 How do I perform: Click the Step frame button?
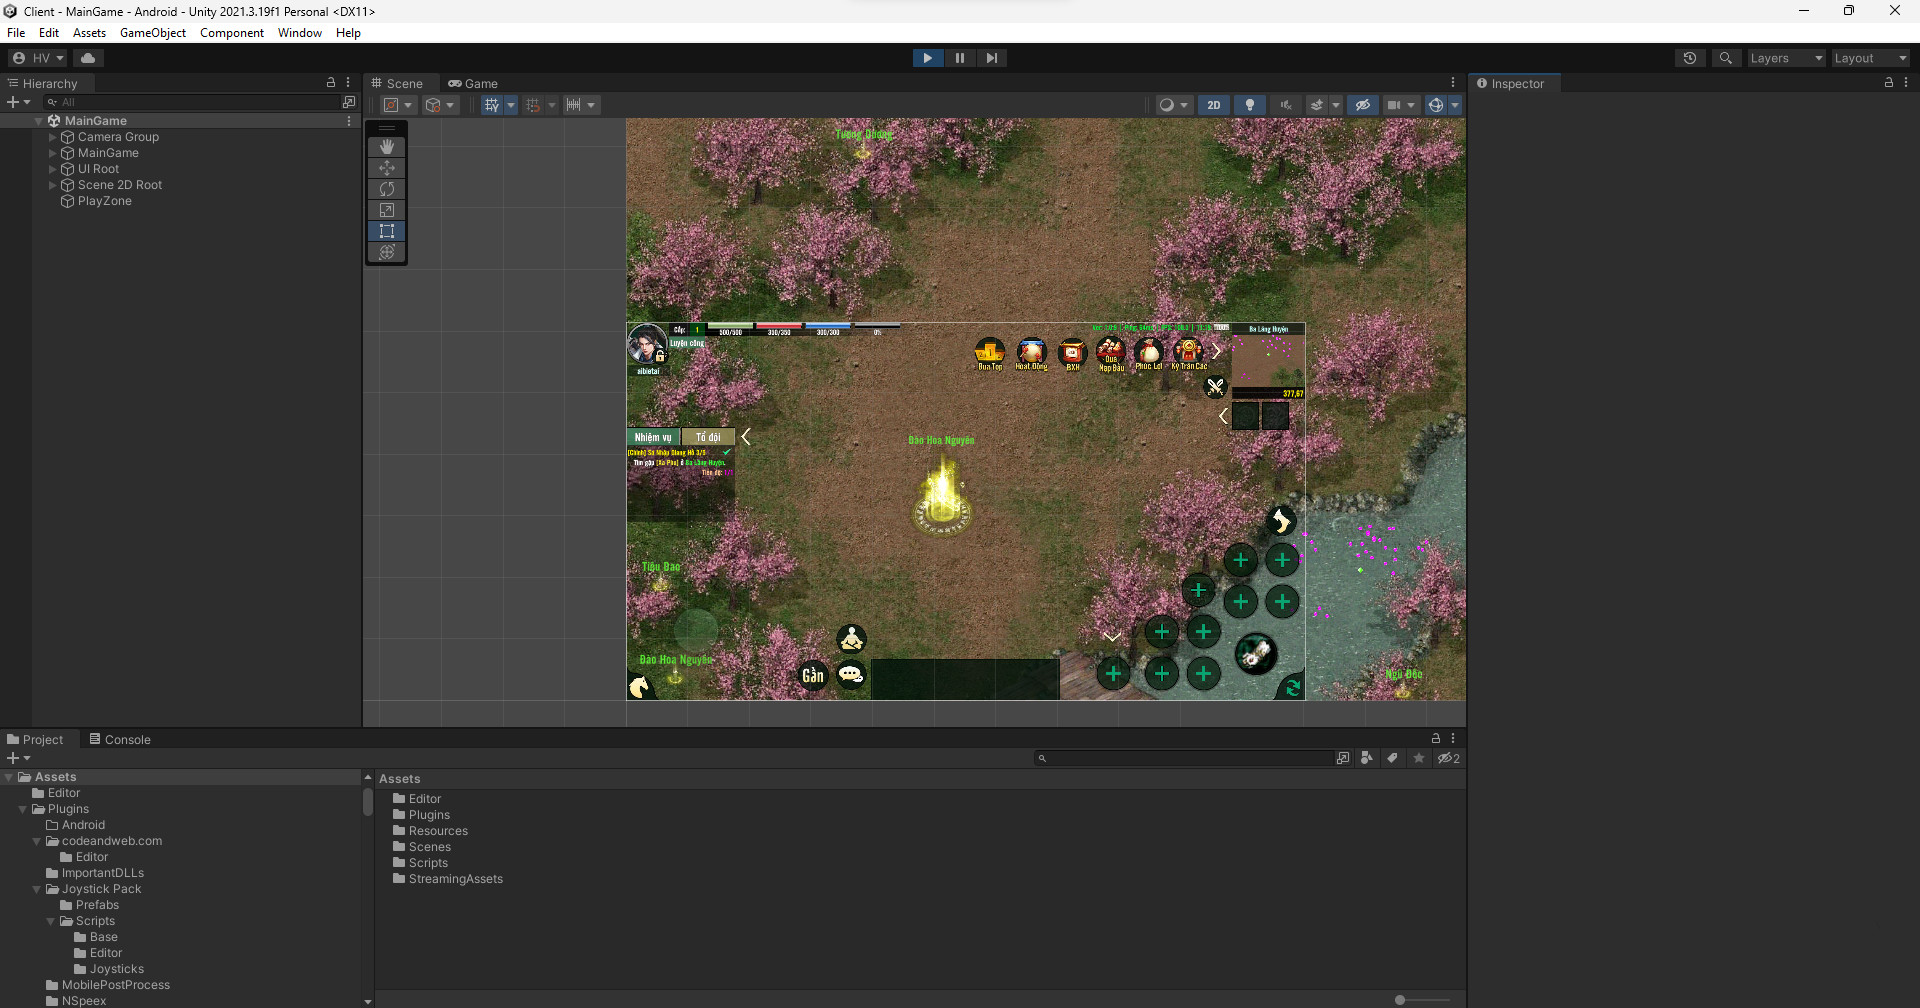pyautogui.click(x=991, y=58)
